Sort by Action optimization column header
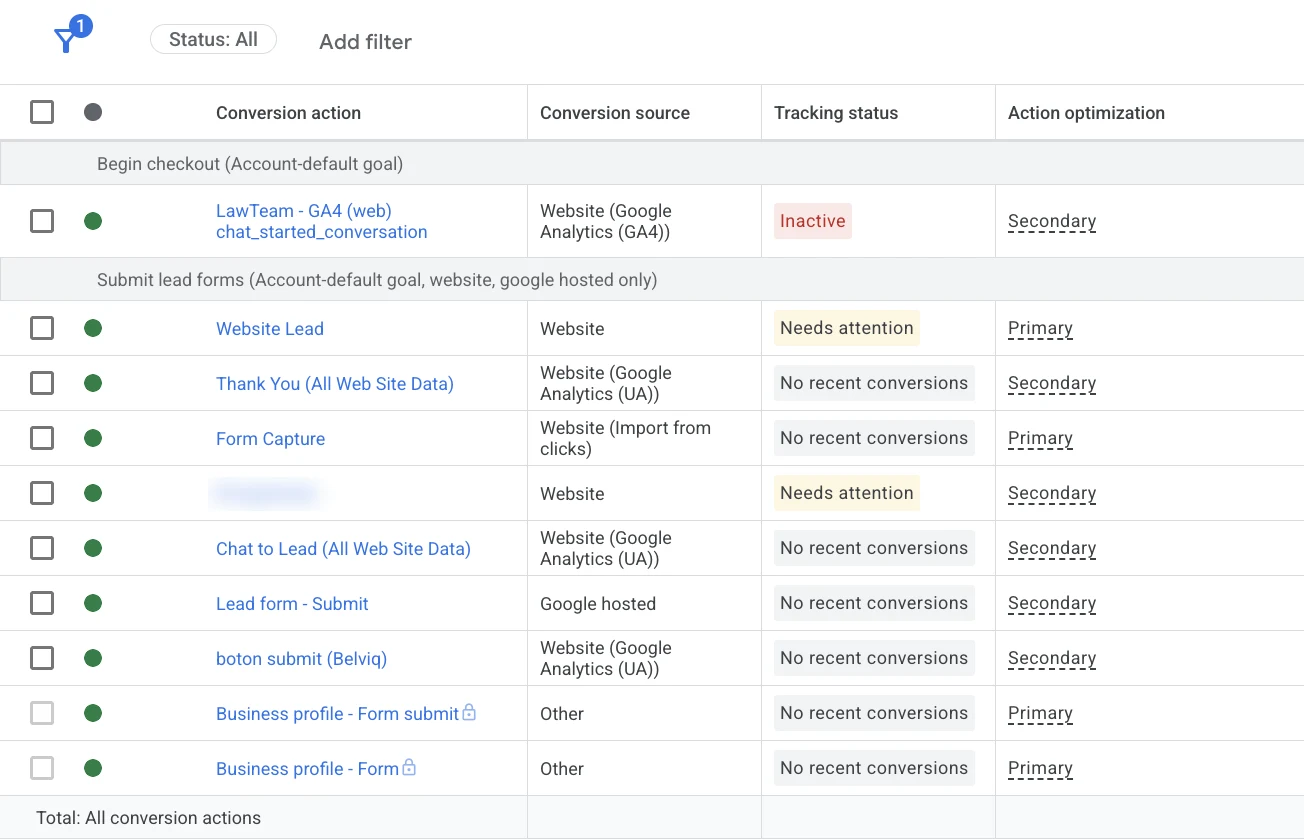 pos(1086,113)
